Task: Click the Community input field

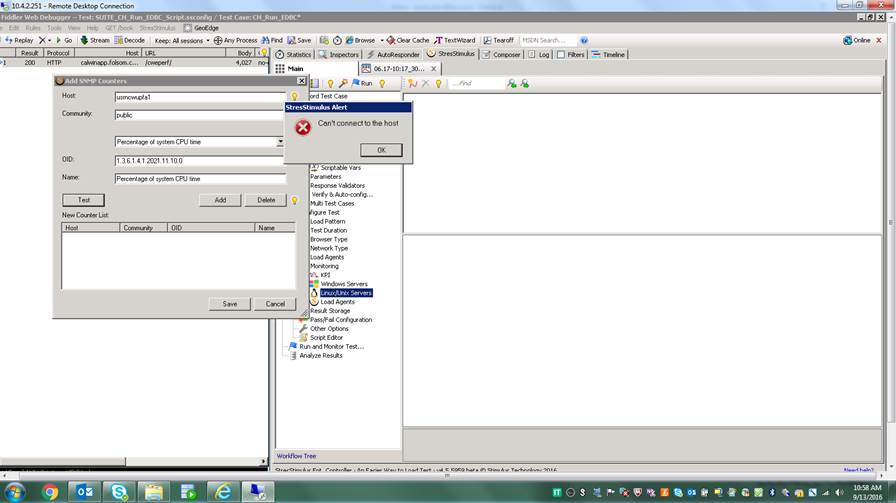Action: point(200,115)
